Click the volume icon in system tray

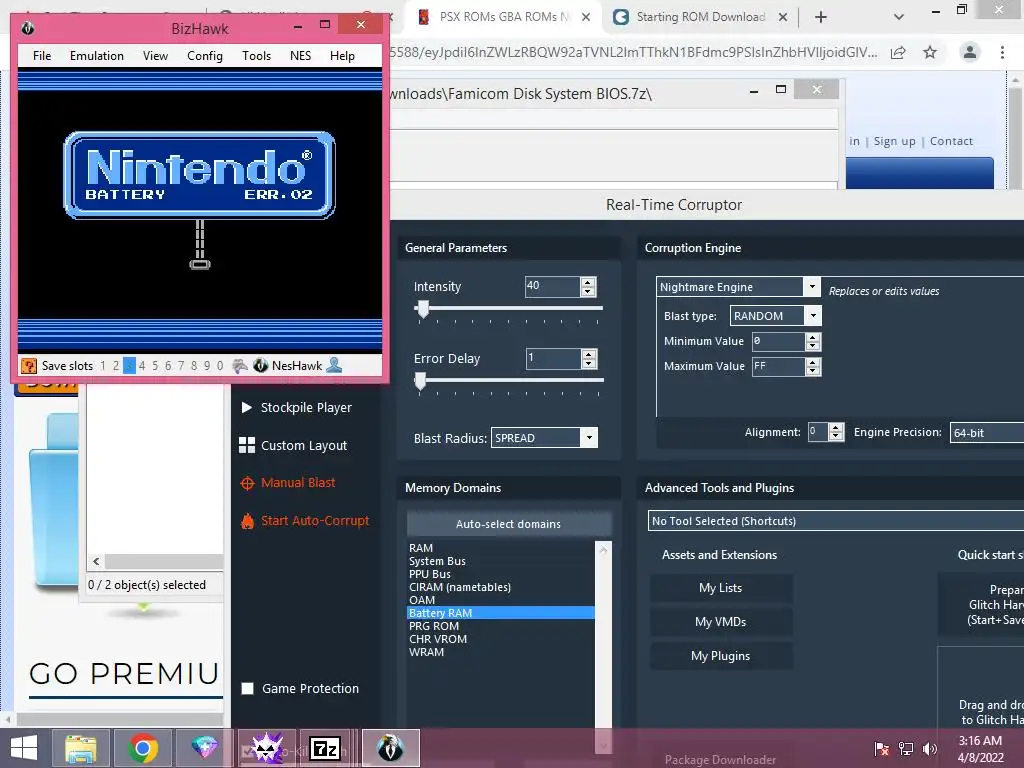point(929,748)
